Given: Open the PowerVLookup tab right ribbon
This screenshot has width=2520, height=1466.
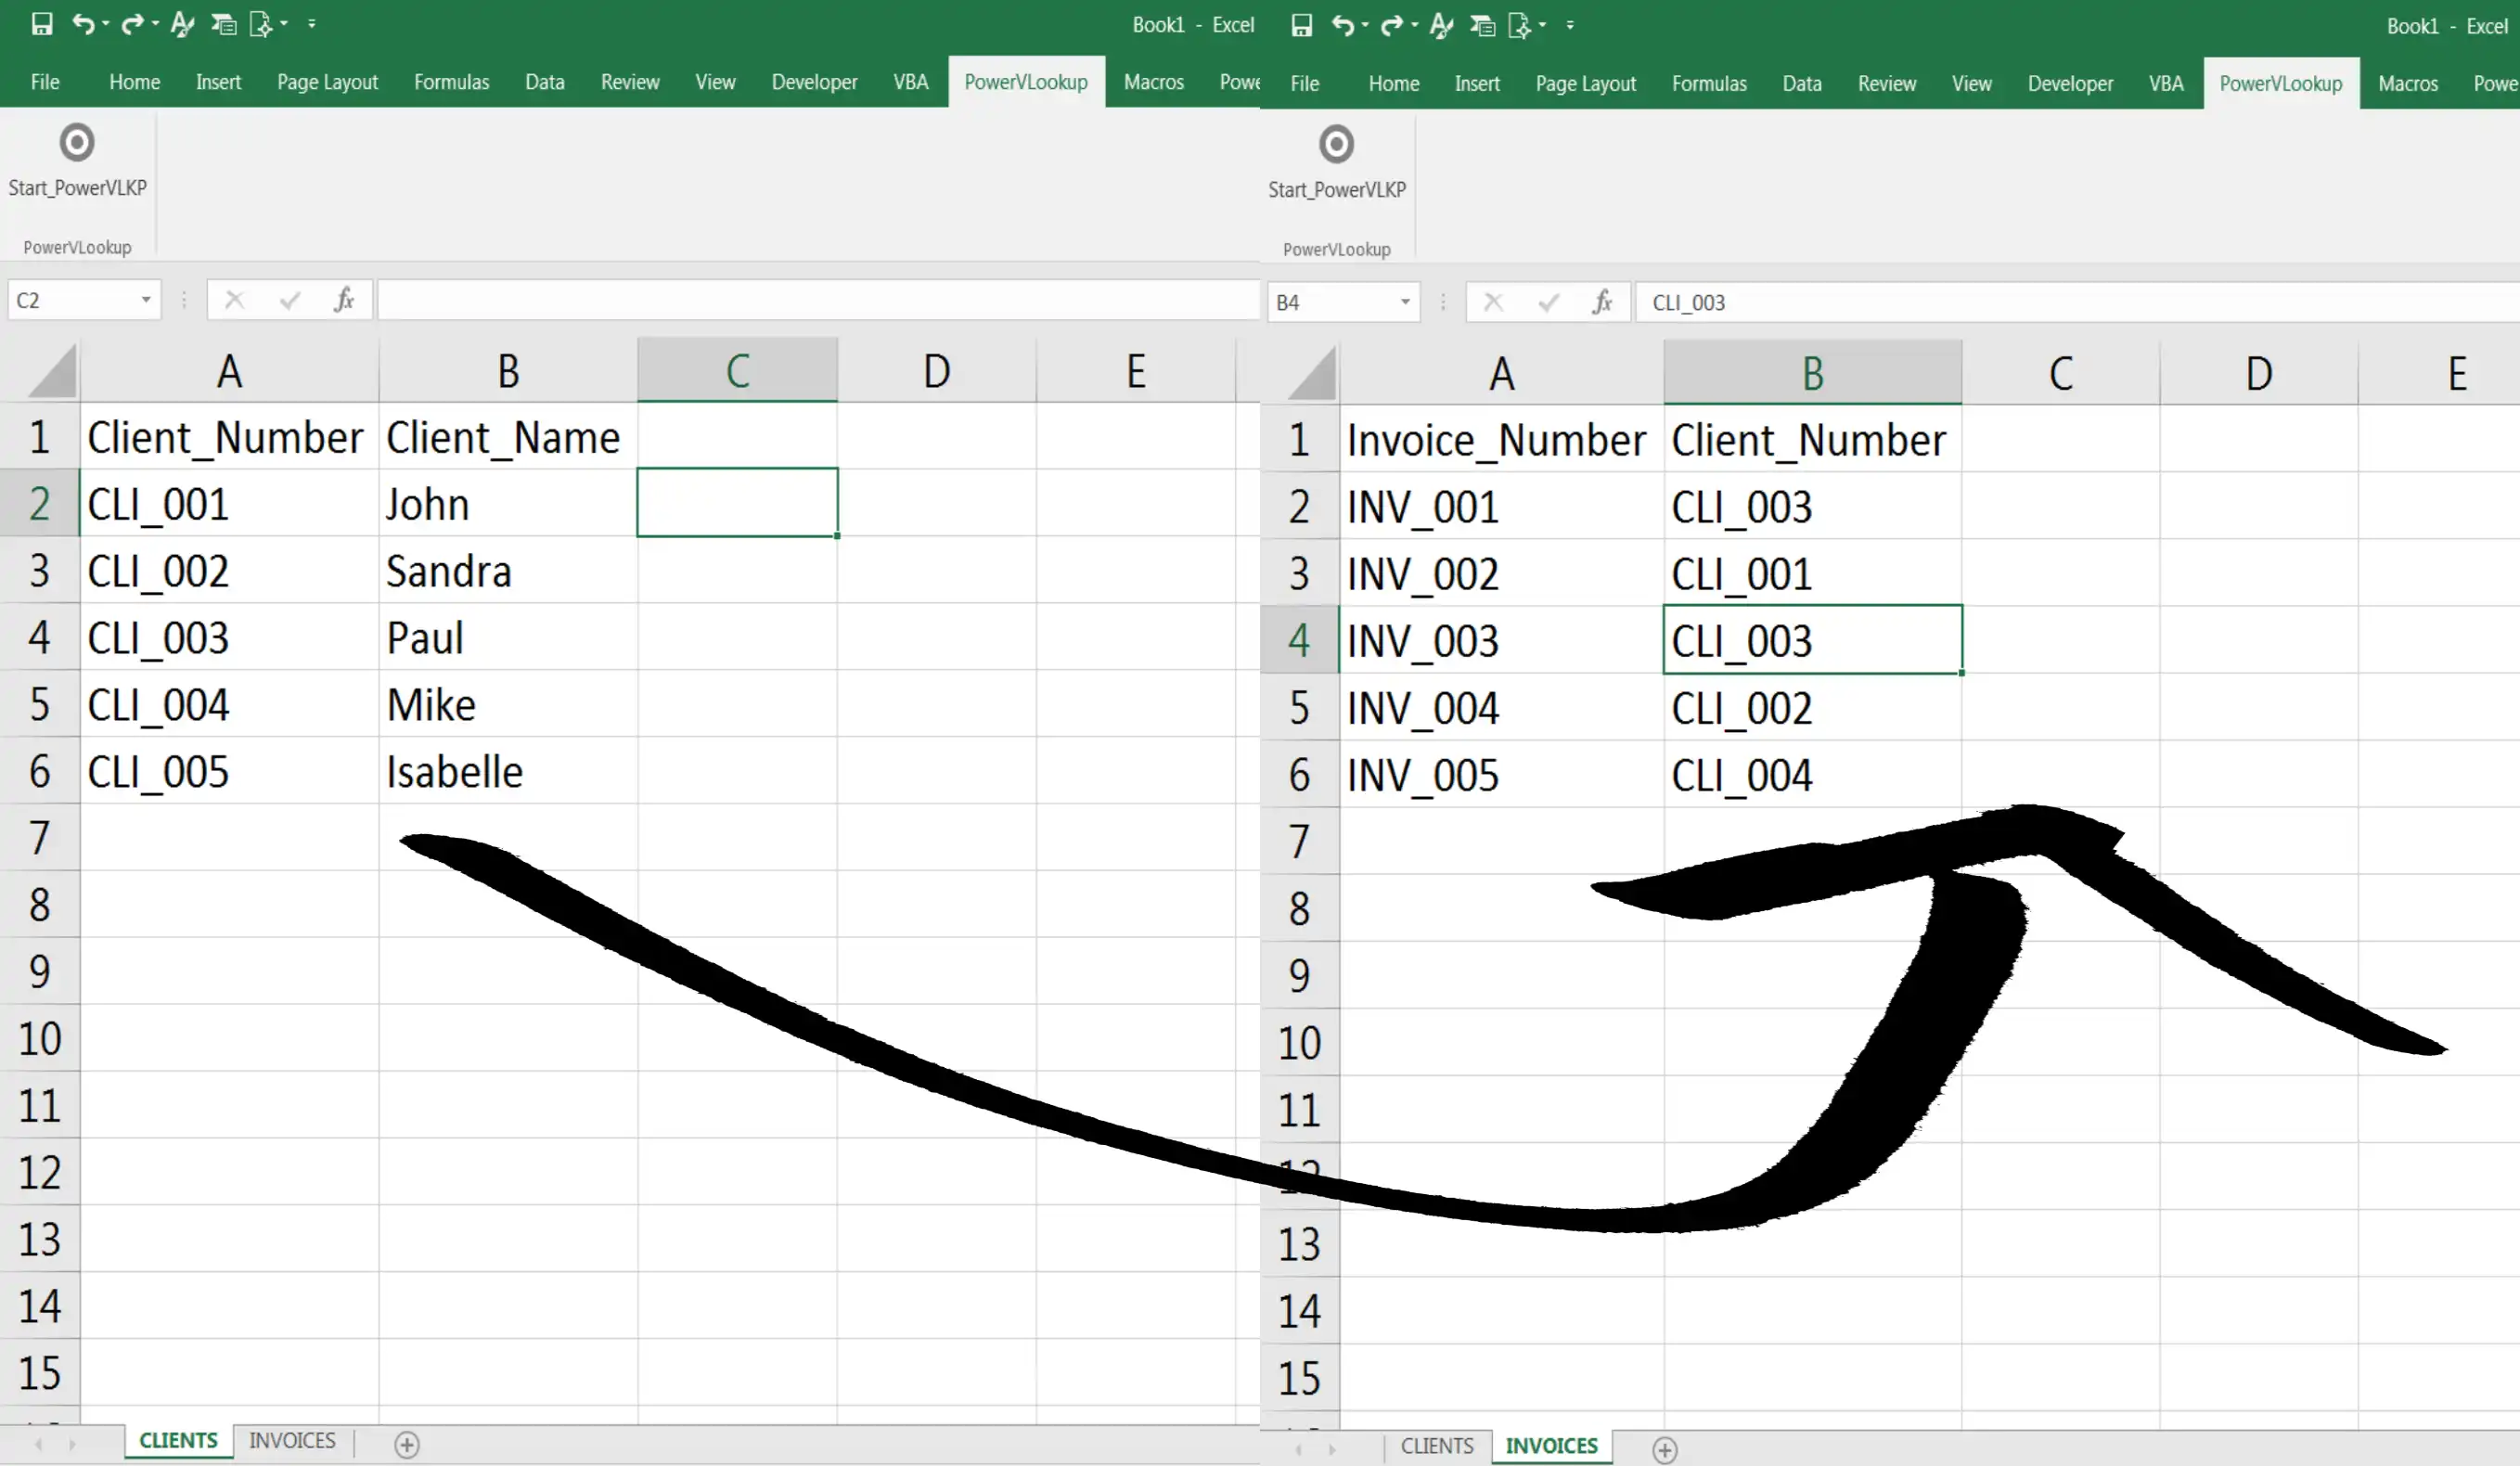Looking at the screenshot, I should click(x=2279, y=82).
